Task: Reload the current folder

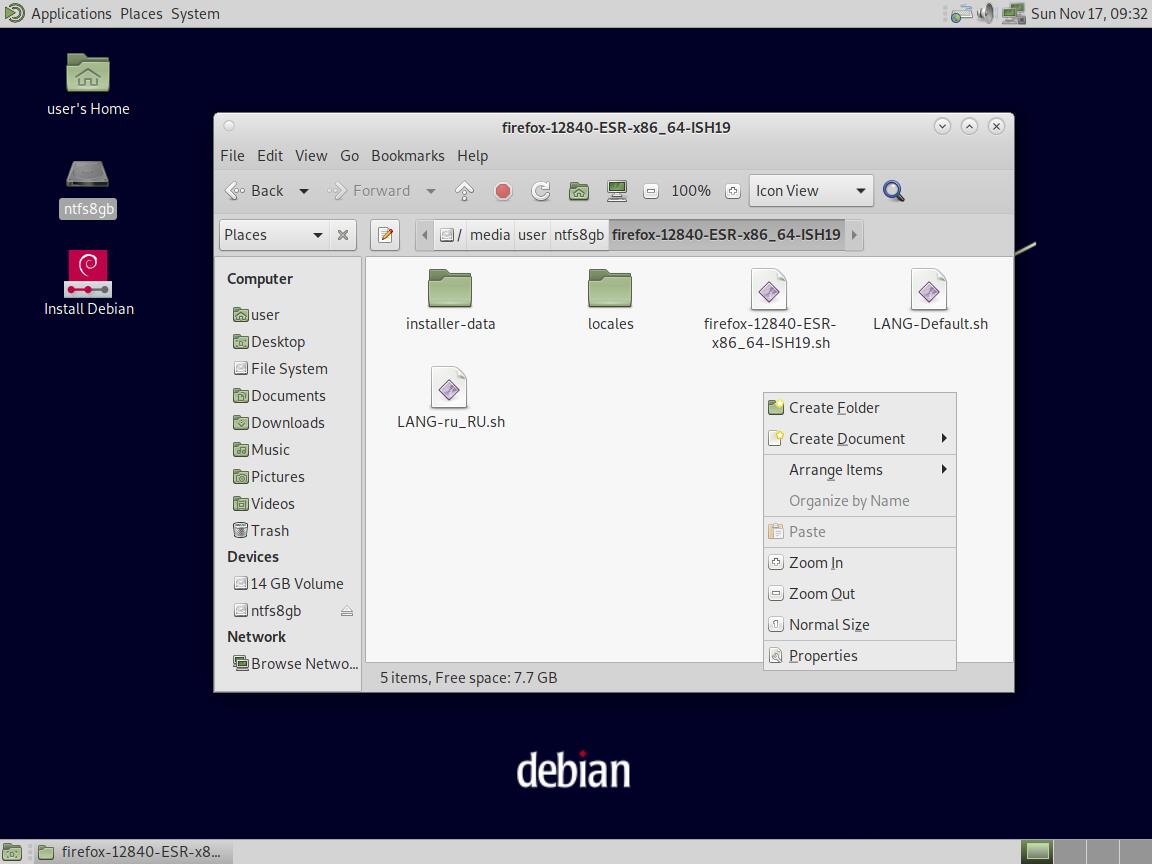Action: point(541,191)
